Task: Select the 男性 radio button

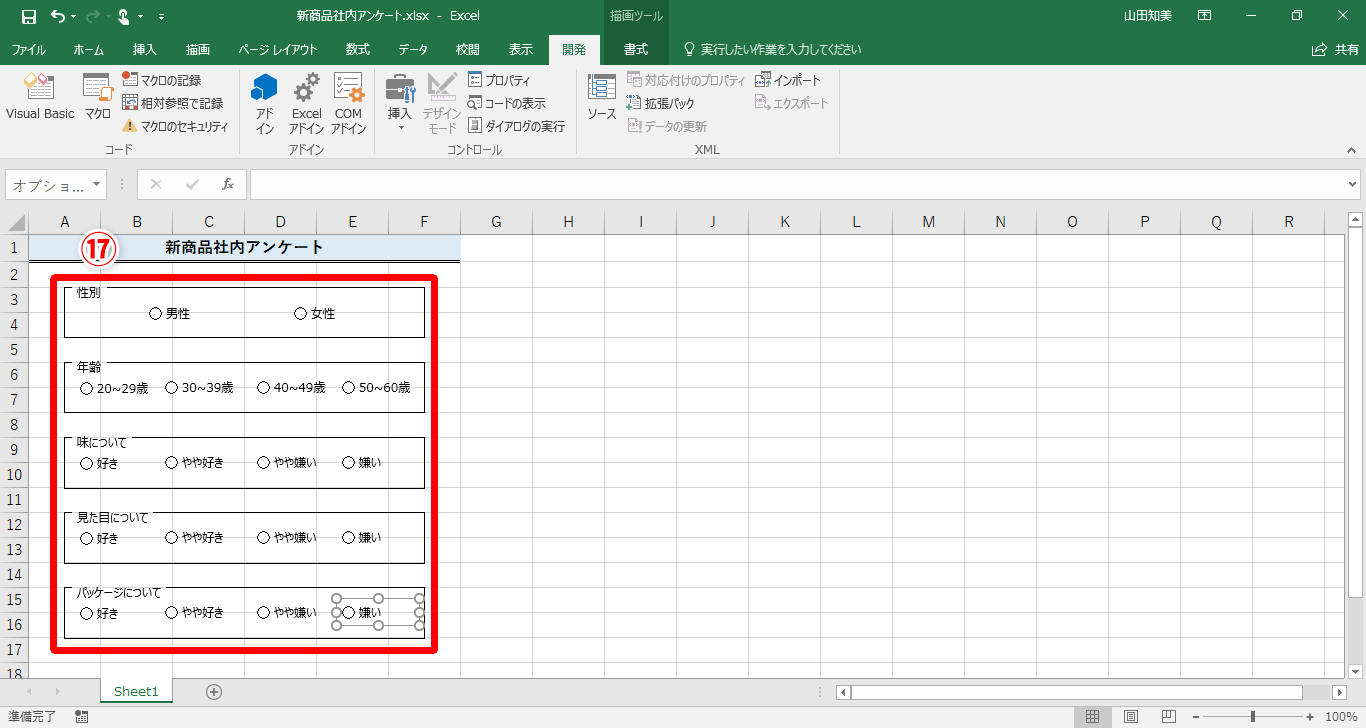Action: (x=170, y=314)
